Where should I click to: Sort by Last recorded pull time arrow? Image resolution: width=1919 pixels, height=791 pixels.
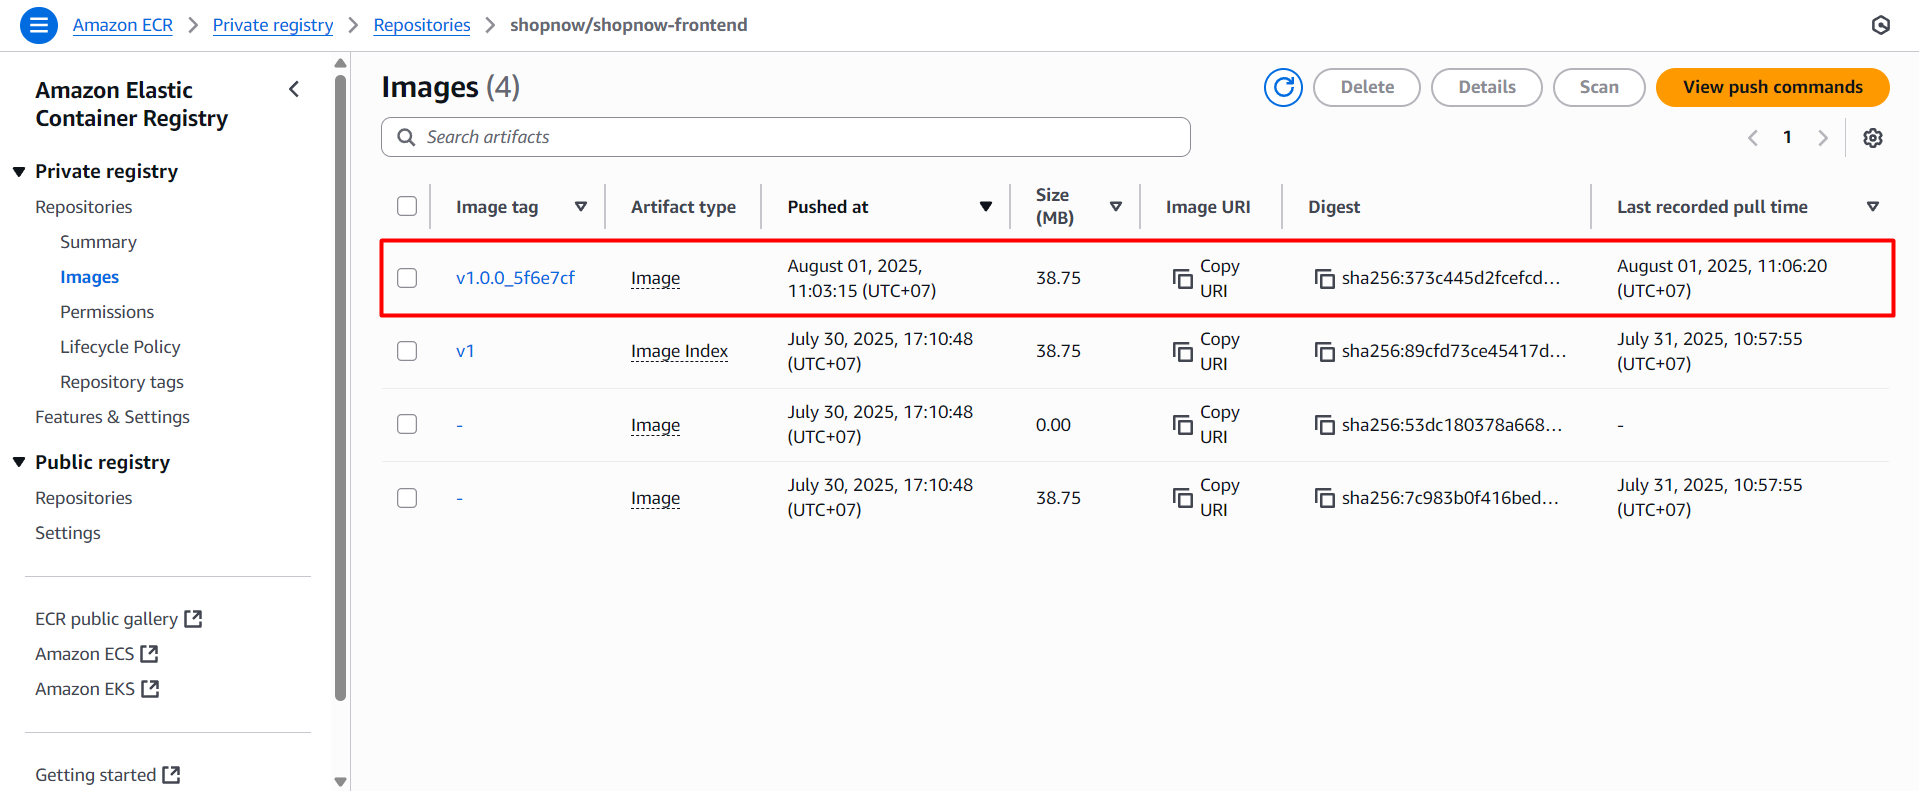tap(1873, 207)
